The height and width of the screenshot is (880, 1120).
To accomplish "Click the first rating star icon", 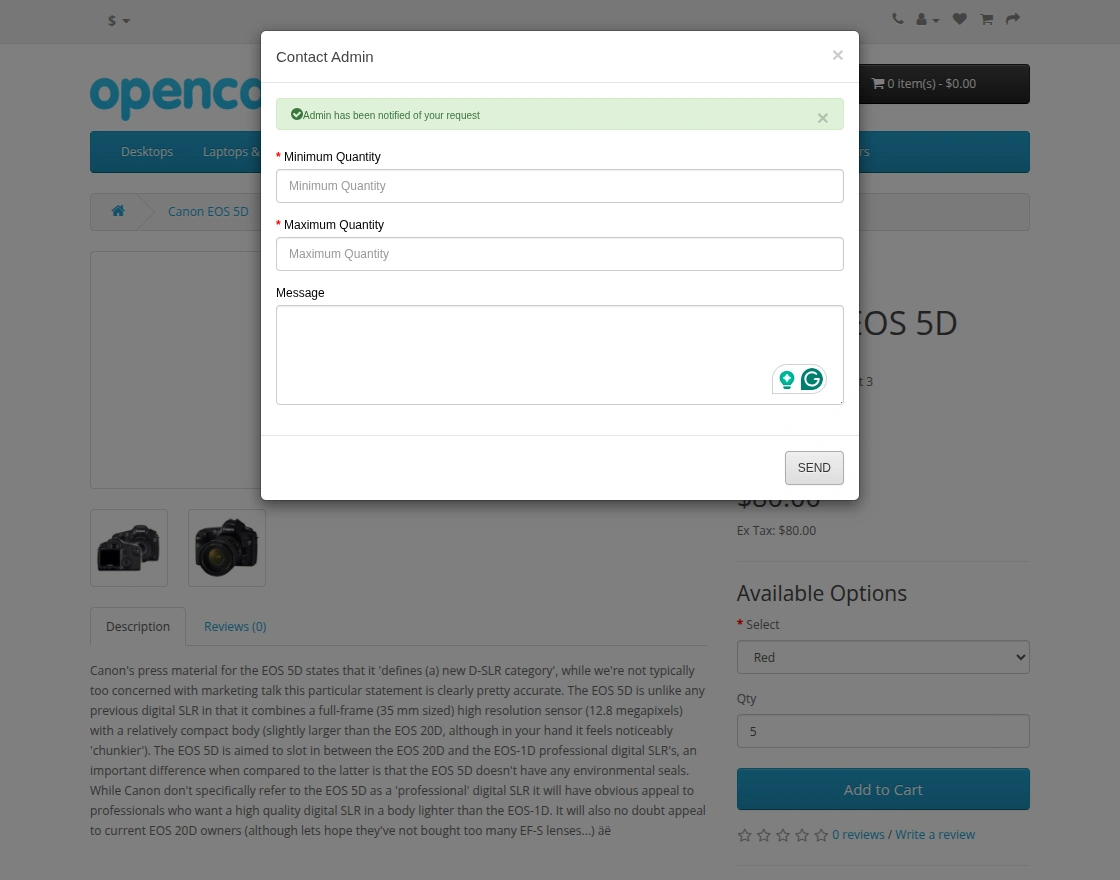I will click(744, 835).
